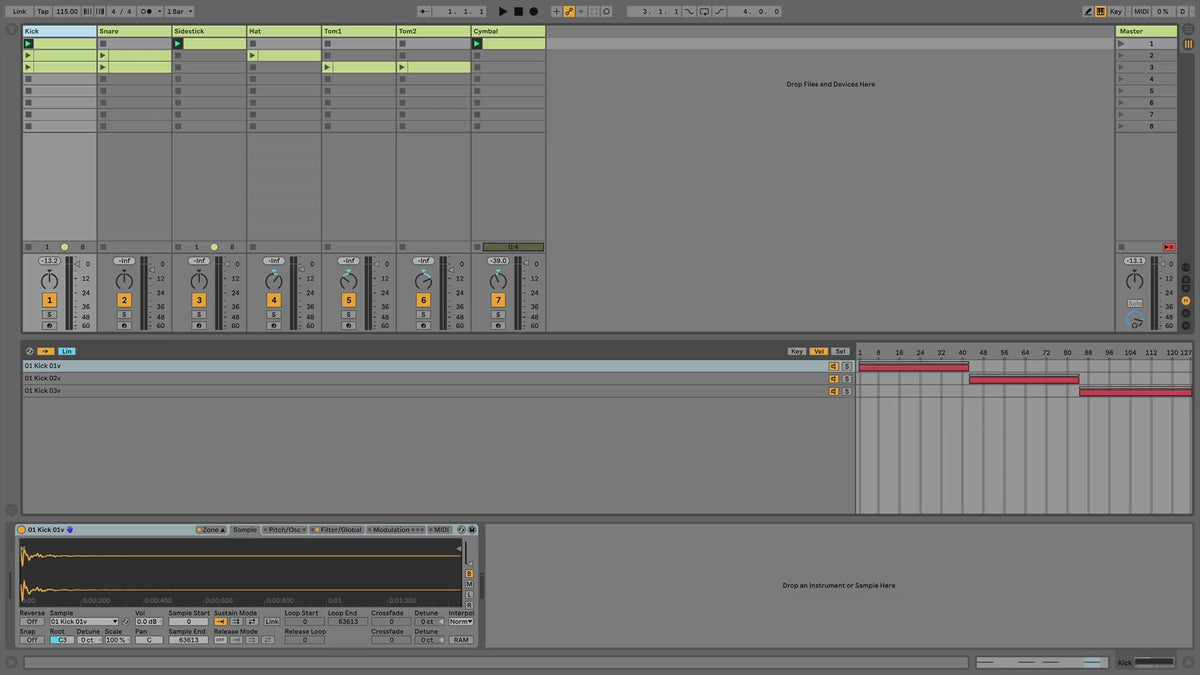Viewport: 1200px width, 675px height.
Task: Click the Sampler device activator circle
Action: 21,530
